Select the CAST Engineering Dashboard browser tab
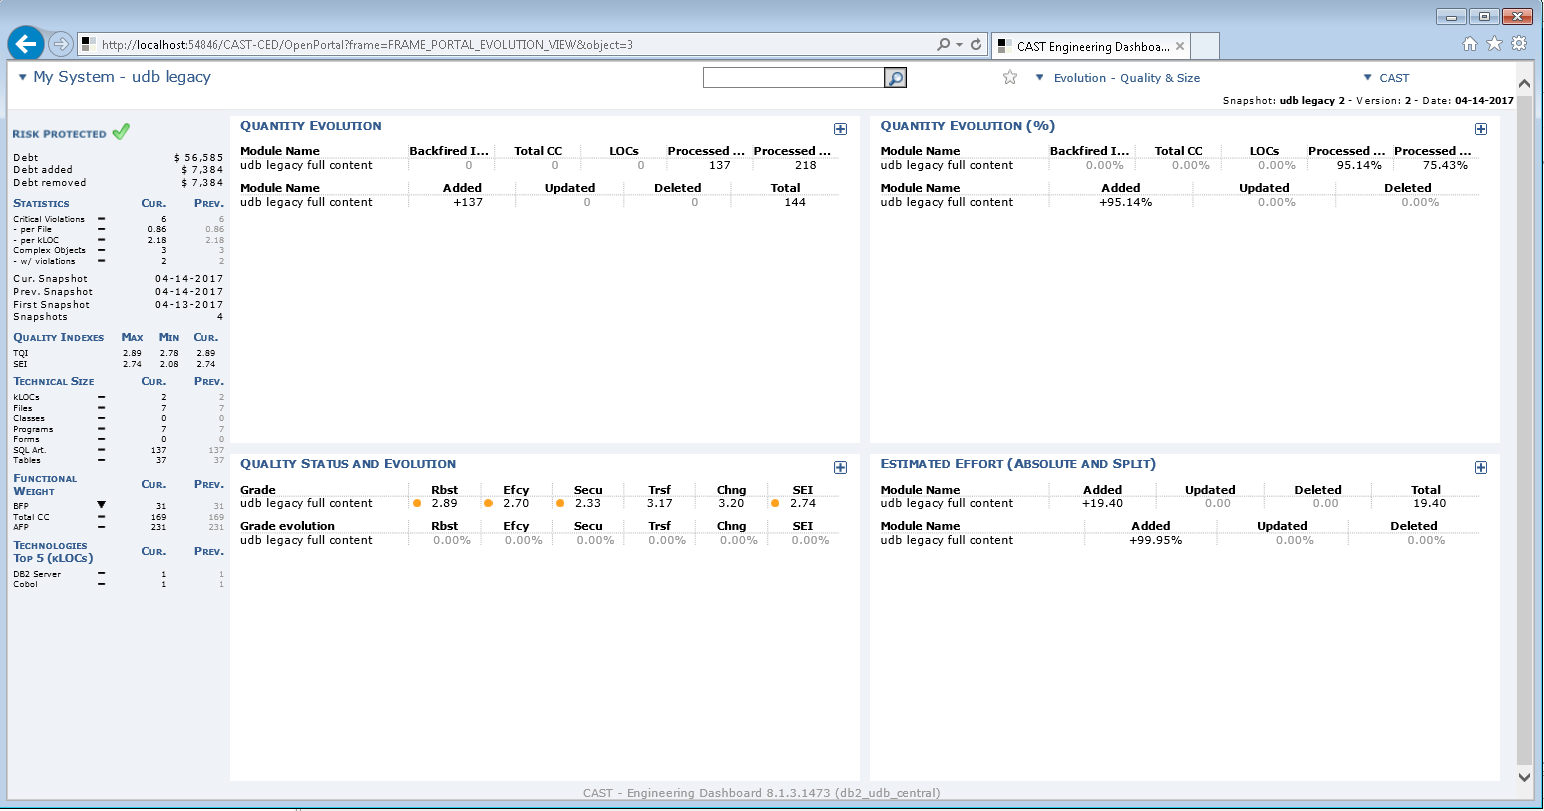This screenshot has height=811, width=1544. pyautogui.click(x=1090, y=46)
